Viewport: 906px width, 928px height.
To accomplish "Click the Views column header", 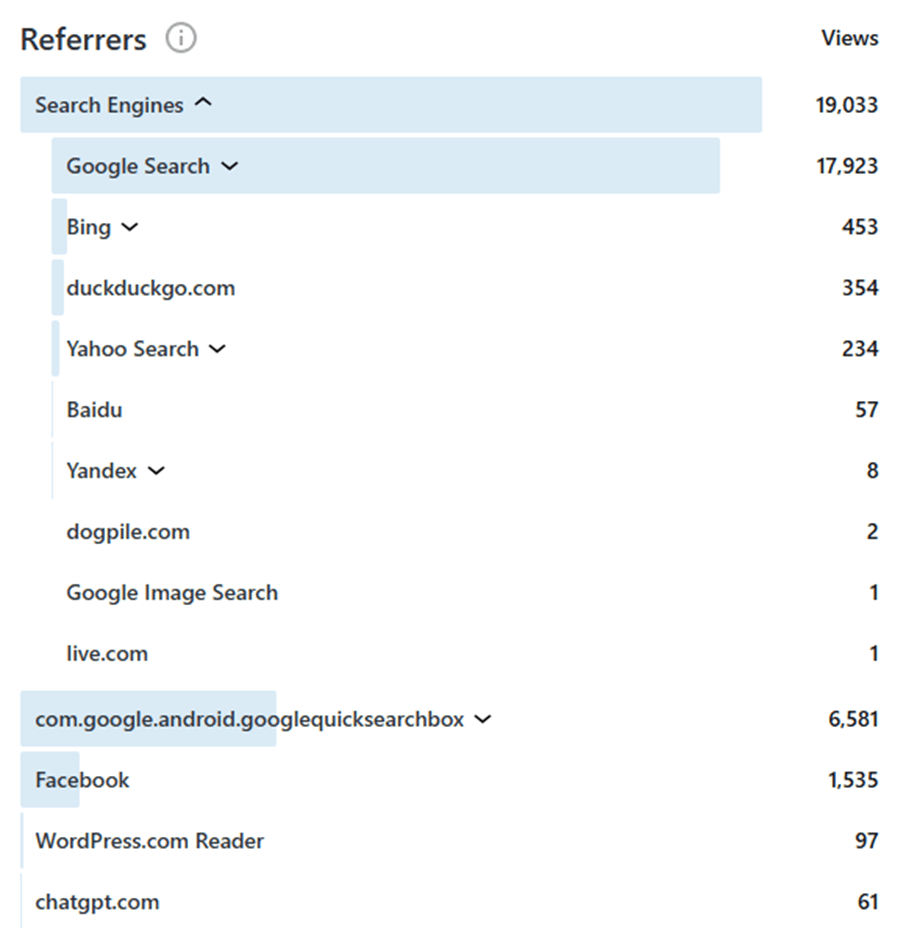I will pos(849,39).
